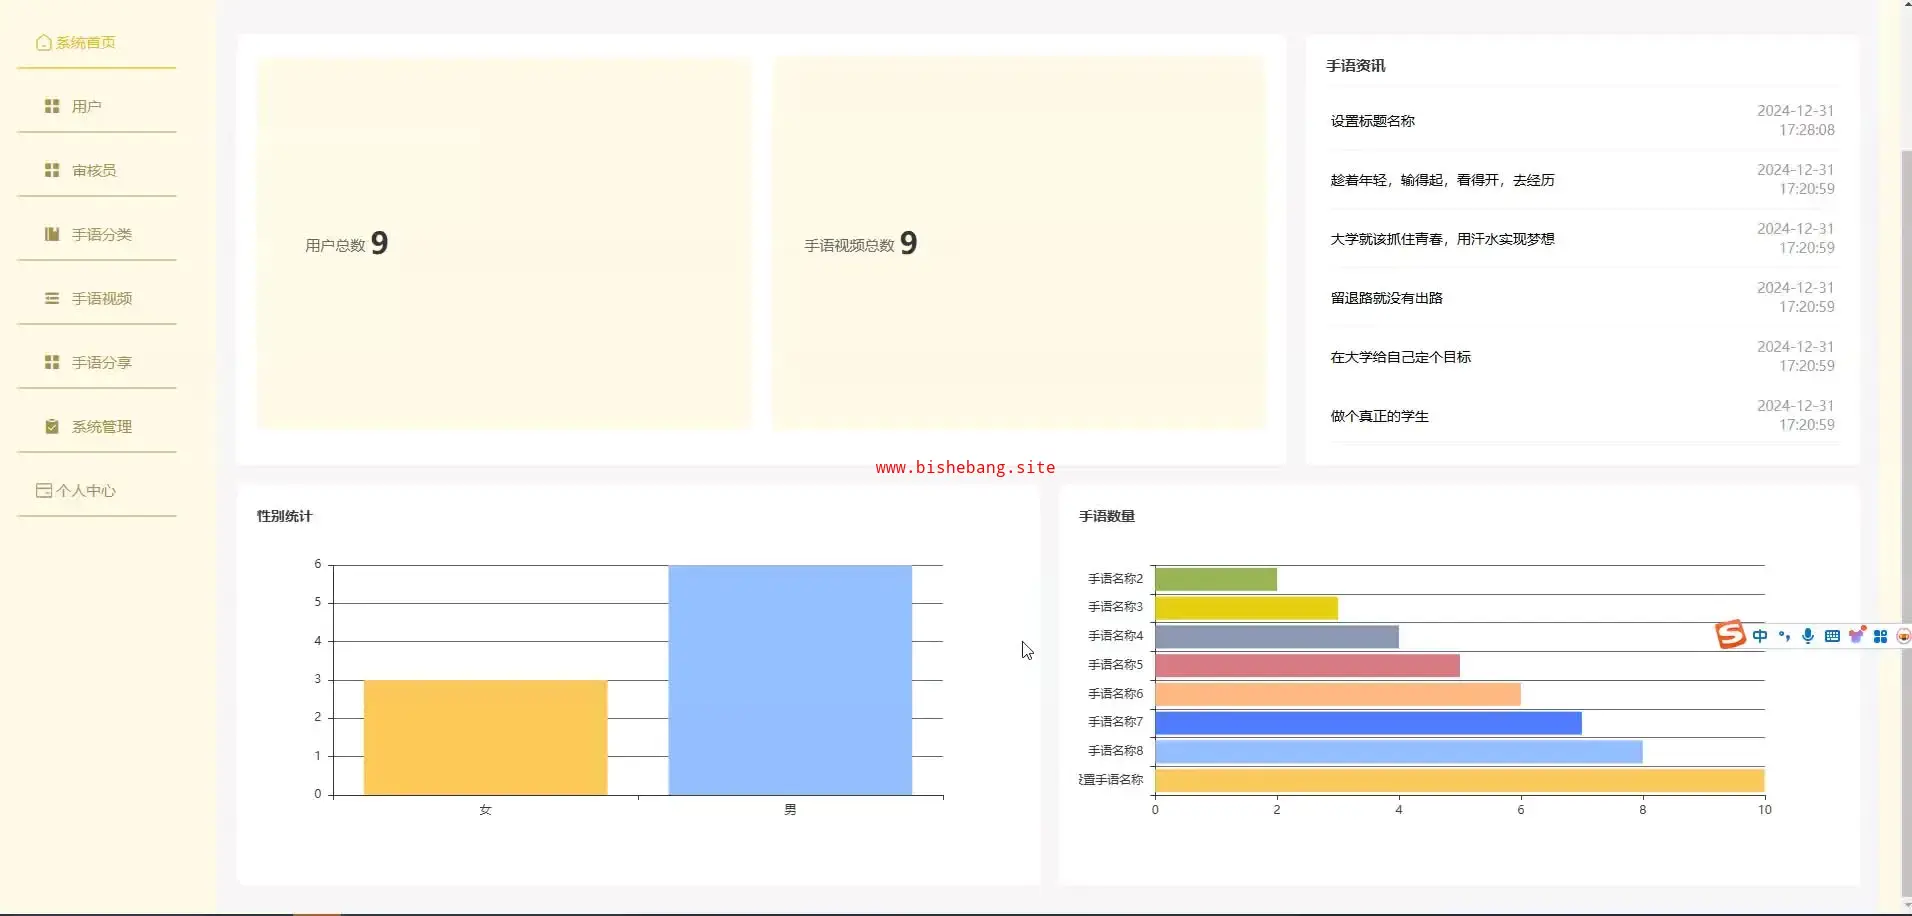This screenshot has width=1912, height=916.
Task: Open the Sogou toolbox grid icon
Action: pos(1880,636)
